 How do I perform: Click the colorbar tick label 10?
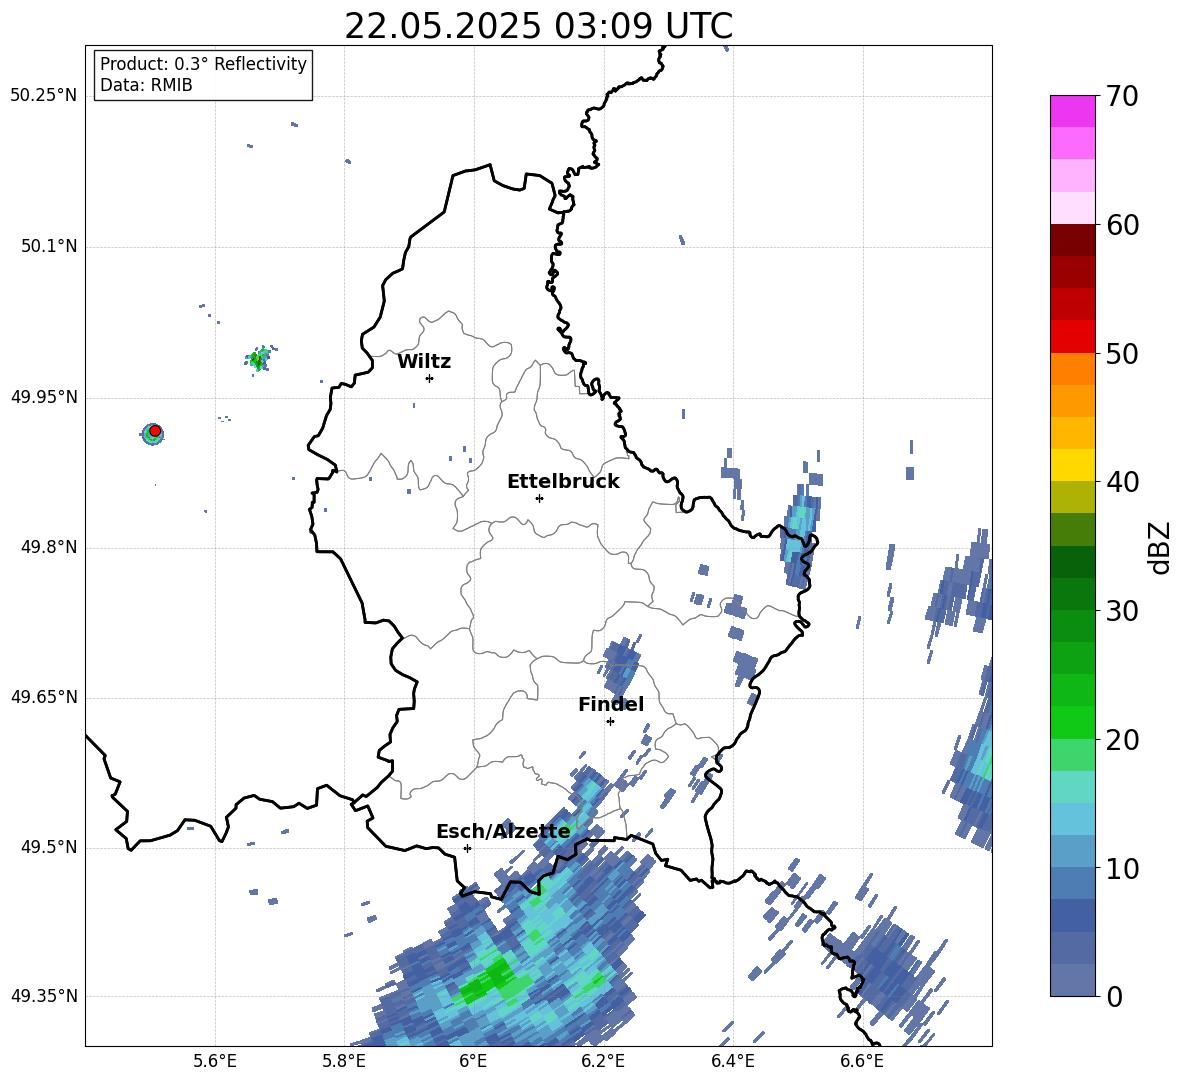coord(1122,869)
